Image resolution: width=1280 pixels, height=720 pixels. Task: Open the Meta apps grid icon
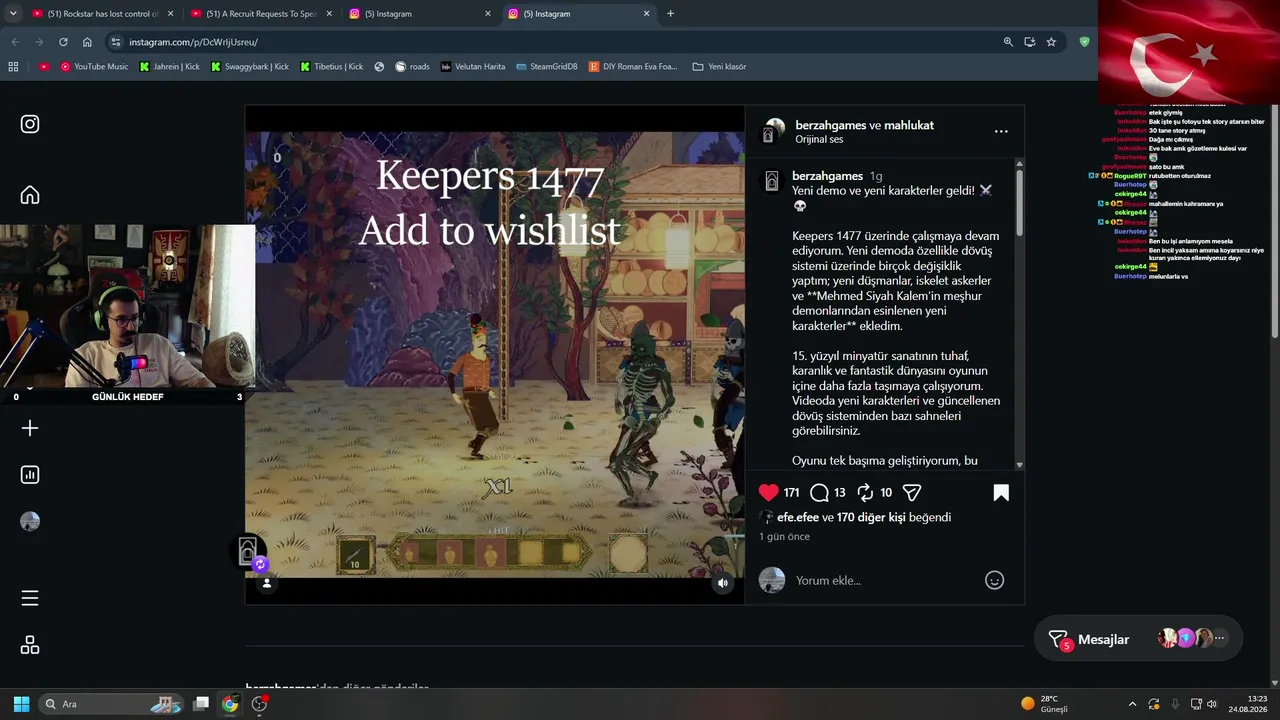(x=30, y=645)
